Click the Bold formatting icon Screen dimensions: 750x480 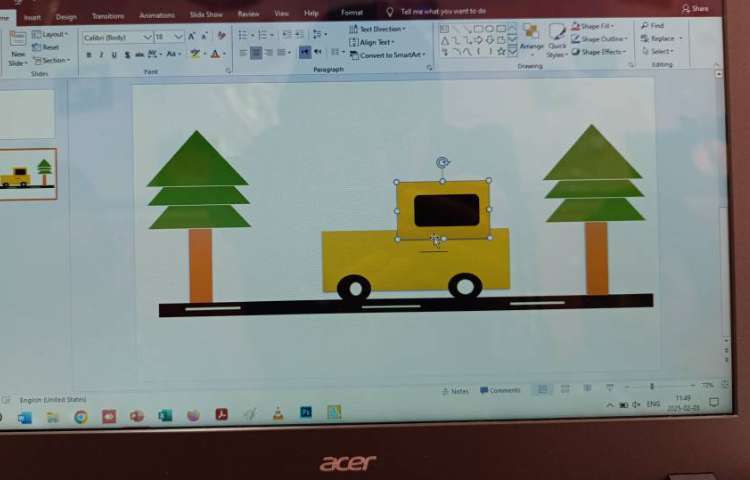click(x=88, y=55)
